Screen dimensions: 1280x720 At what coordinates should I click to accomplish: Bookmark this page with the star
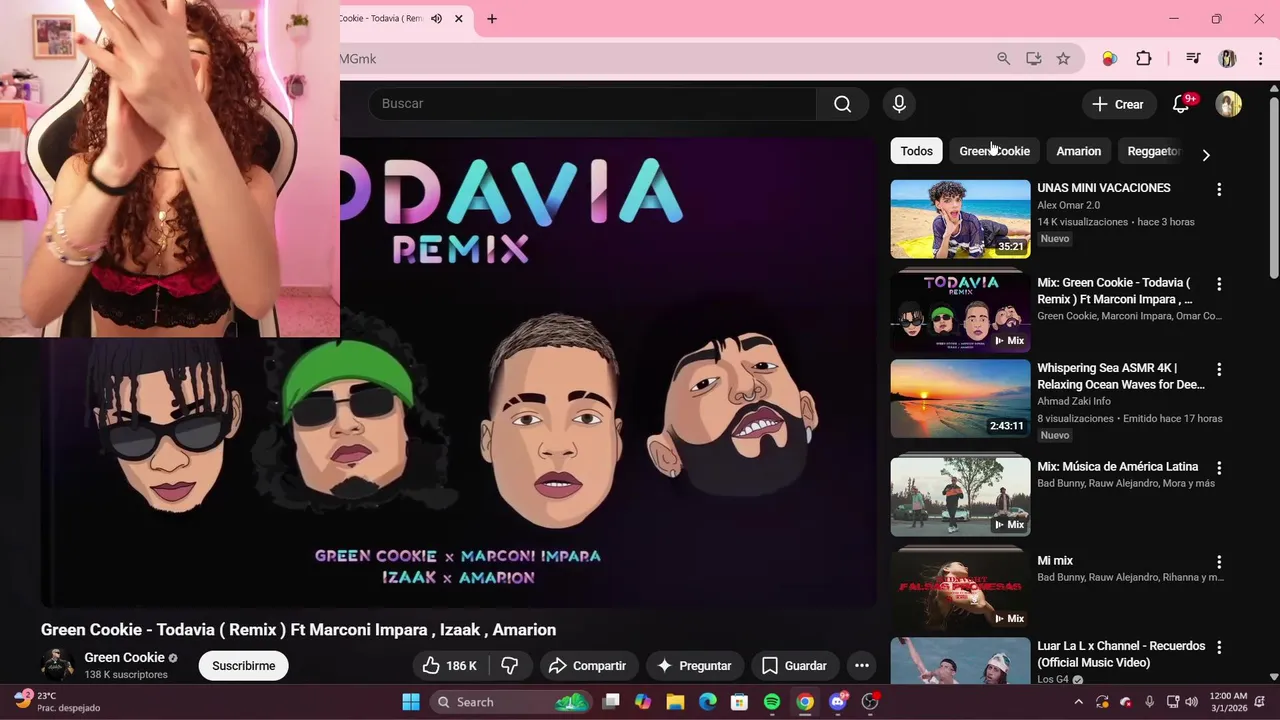pyautogui.click(x=1063, y=59)
